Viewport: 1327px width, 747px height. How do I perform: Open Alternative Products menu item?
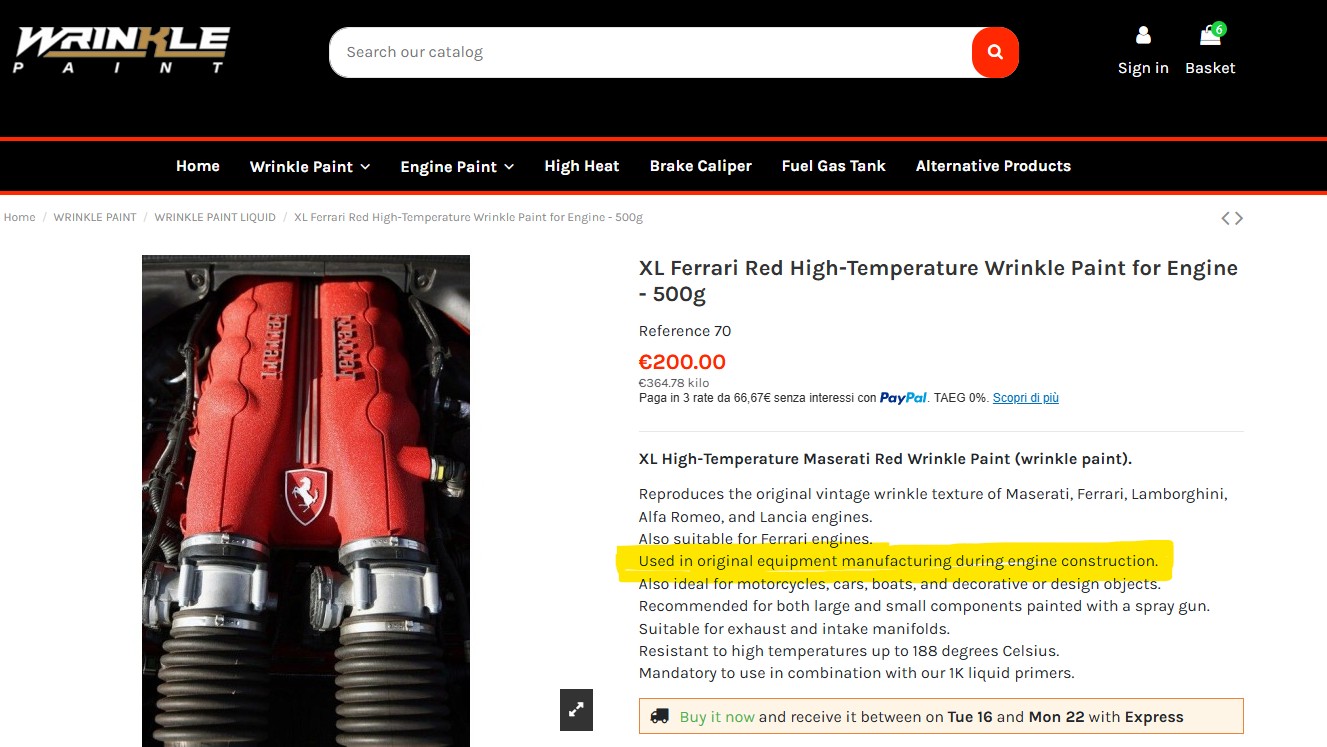[x=993, y=166]
